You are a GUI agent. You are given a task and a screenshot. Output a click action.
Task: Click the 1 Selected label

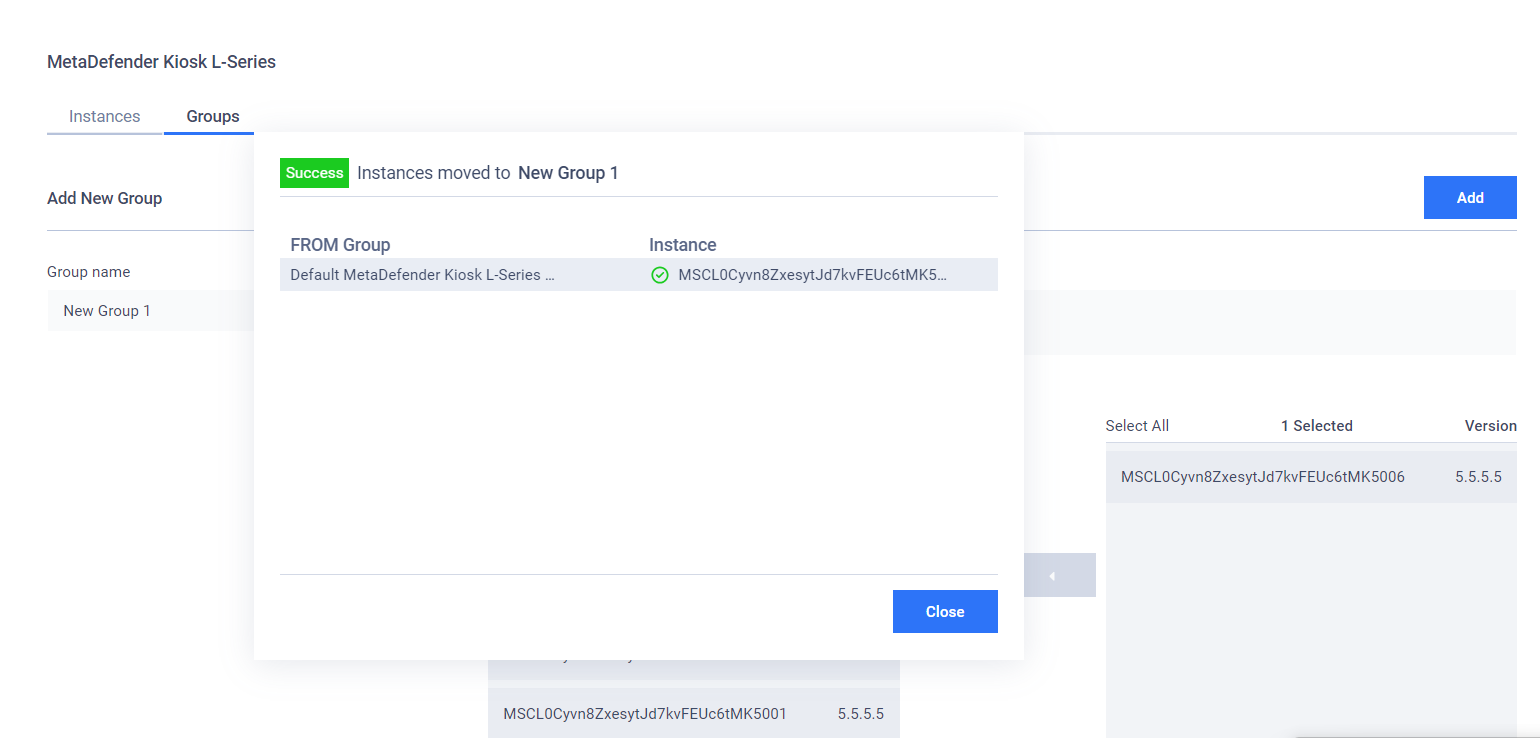click(x=1317, y=426)
